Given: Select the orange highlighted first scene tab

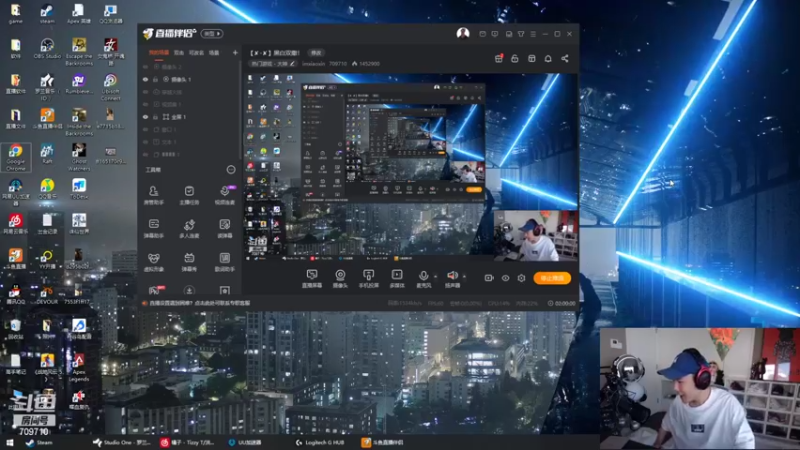Looking at the screenshot, I should pyautogui.click(x=159, y=53).
